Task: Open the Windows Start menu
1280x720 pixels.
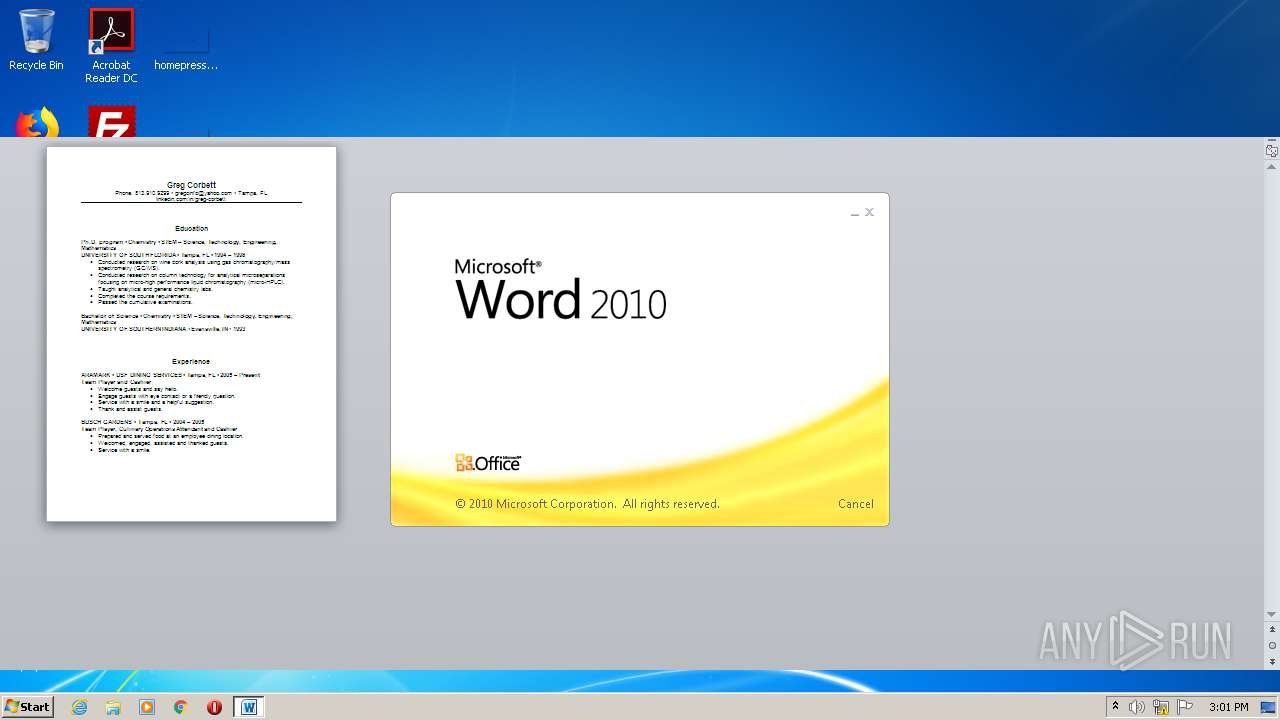Action: pyautogui.click(x=27, y=706)
